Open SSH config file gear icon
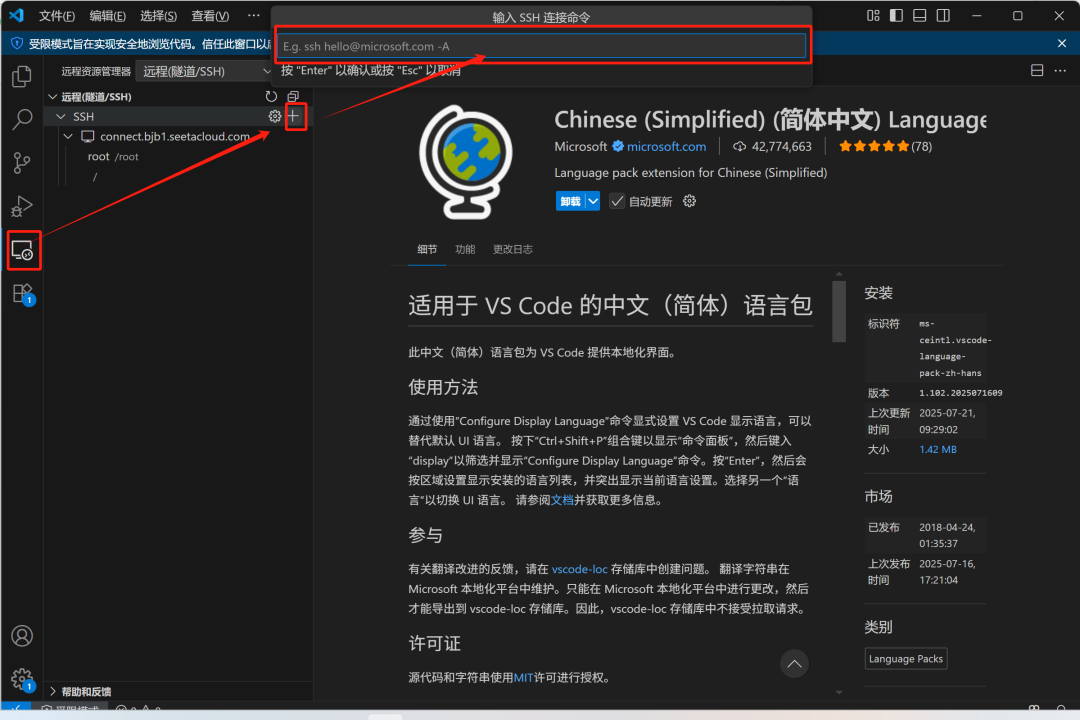 tap(275, 116)
